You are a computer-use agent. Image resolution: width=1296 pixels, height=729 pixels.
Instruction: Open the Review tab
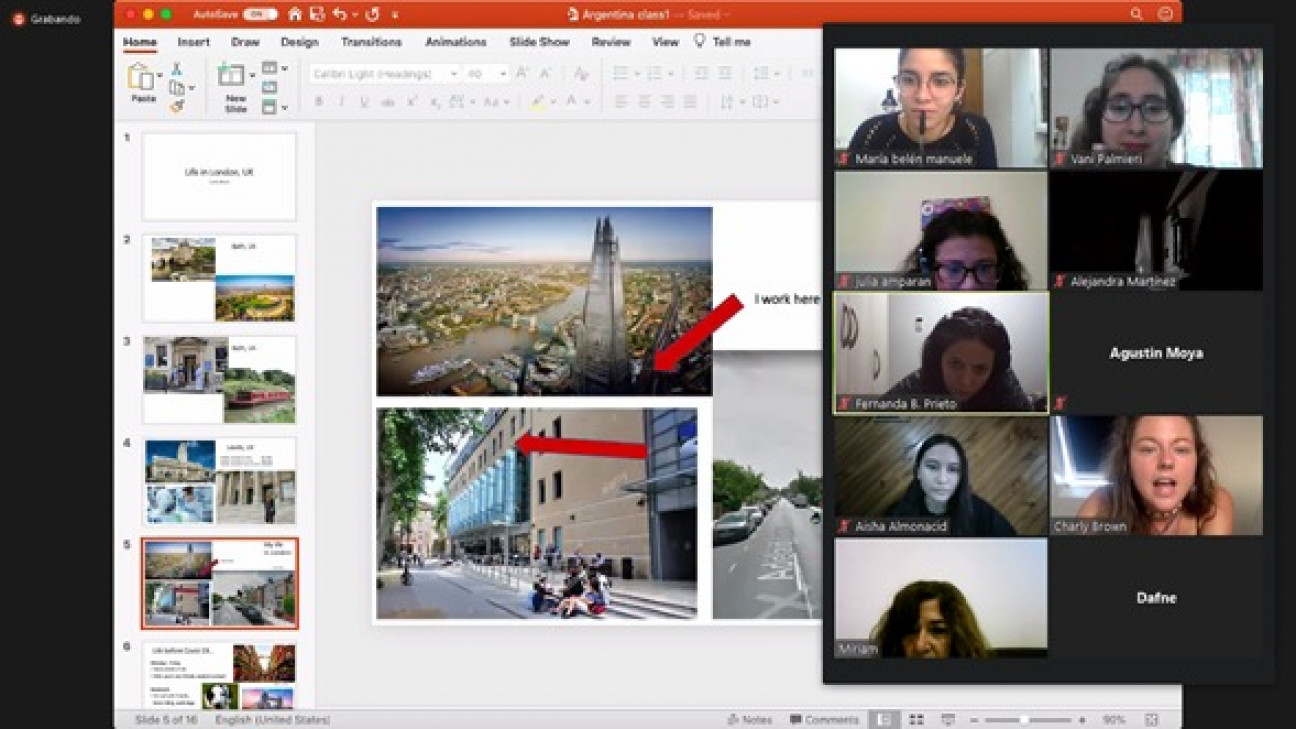[611, 42]
